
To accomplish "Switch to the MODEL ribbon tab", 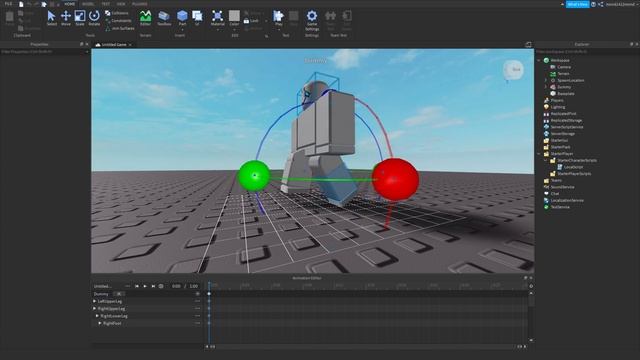I will 88,4.
